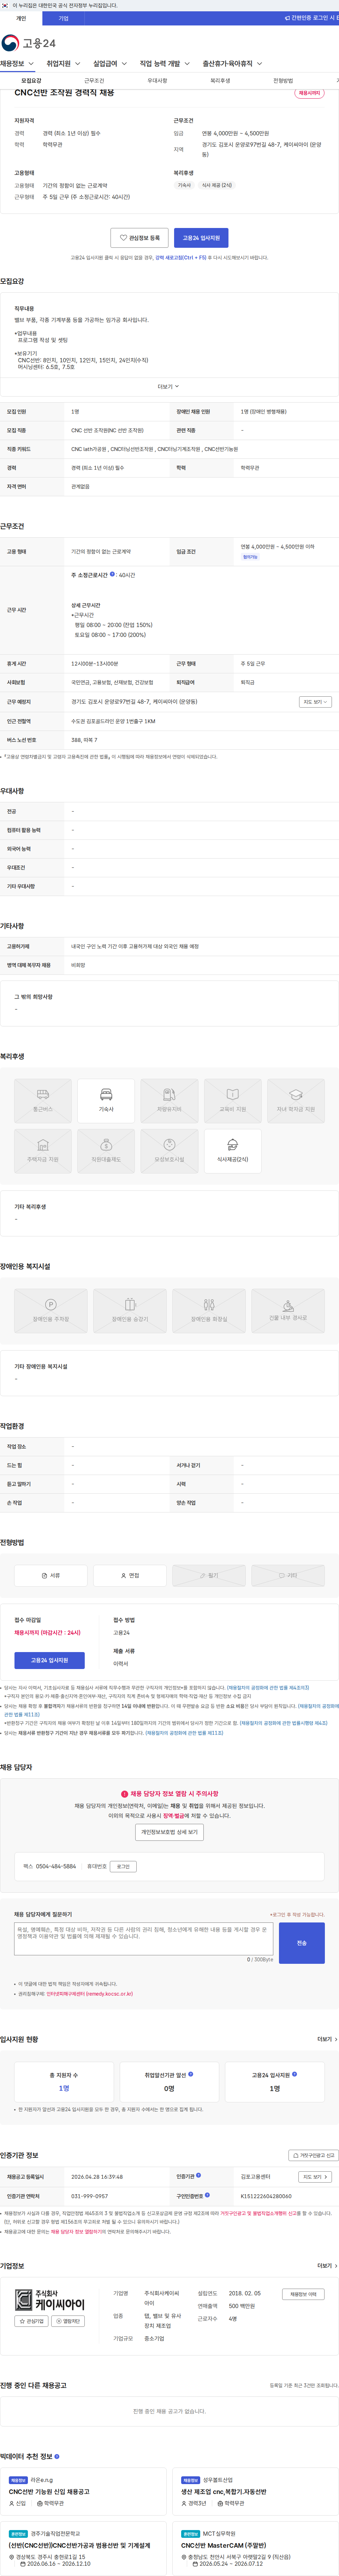
Task: Click the 관심기업 star button
Action: [x=31, y=2321]
